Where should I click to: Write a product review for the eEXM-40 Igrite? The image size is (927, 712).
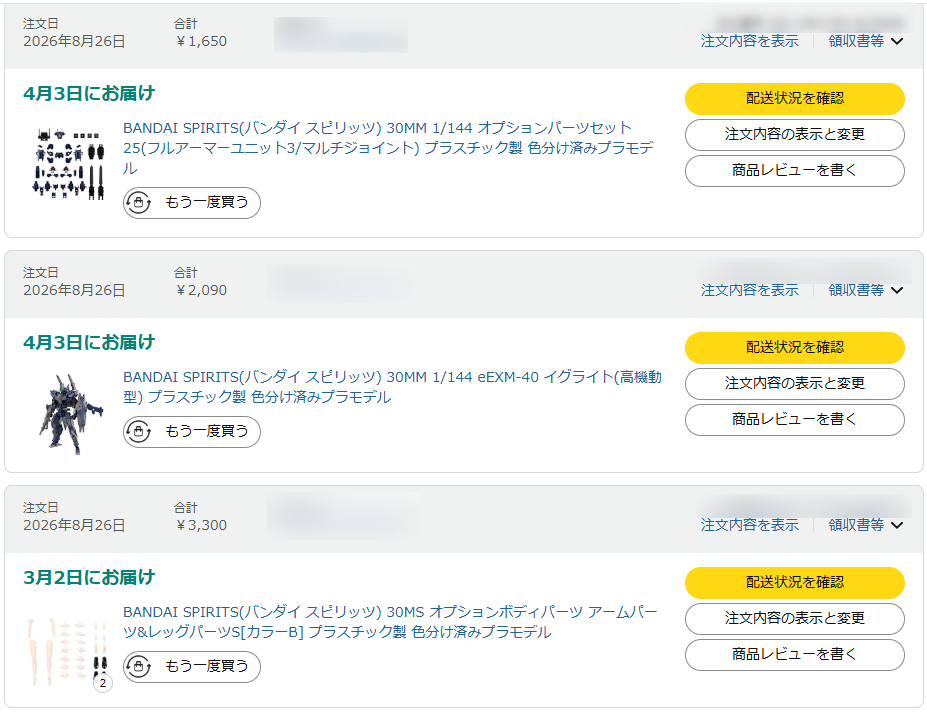(795, 420)
